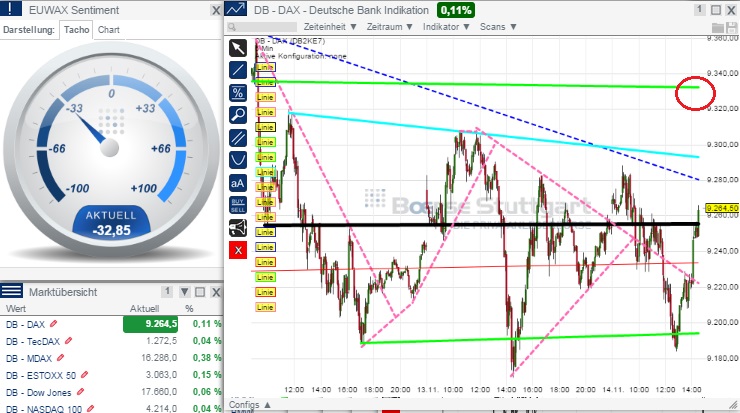The image size is (740, 413).
Task: Select the parallel channel lines tool
Action: (238, 138)
